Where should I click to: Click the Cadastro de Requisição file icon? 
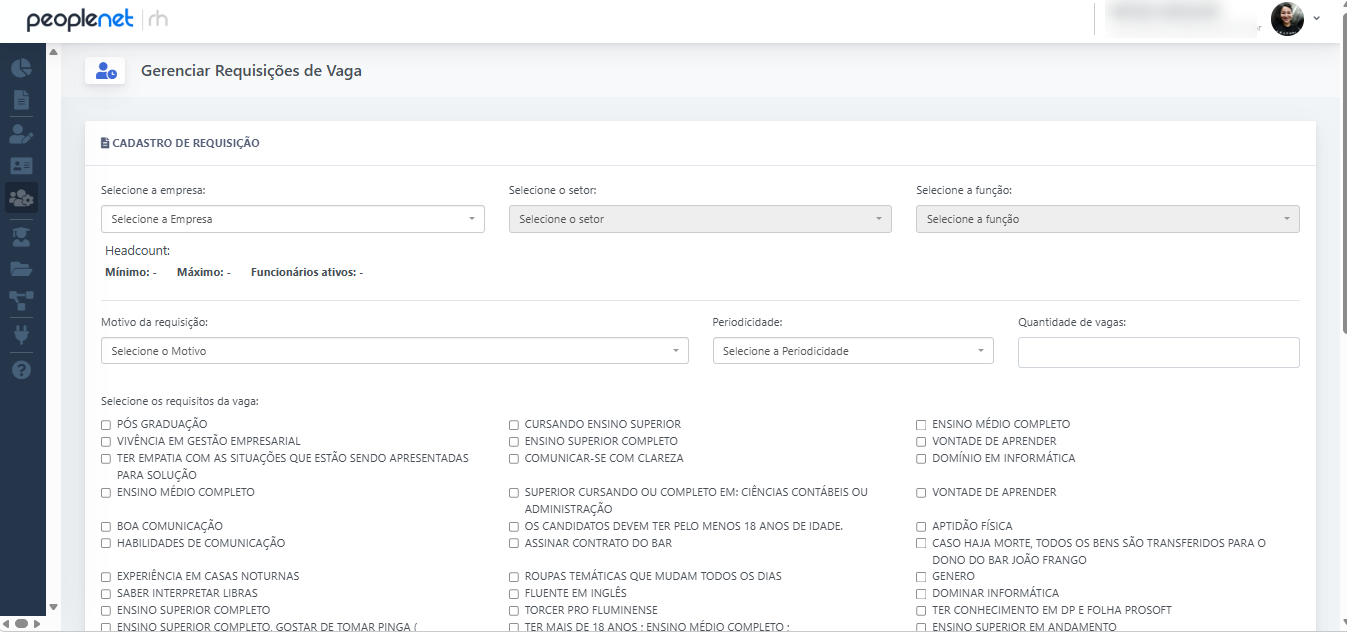(105, 143)
